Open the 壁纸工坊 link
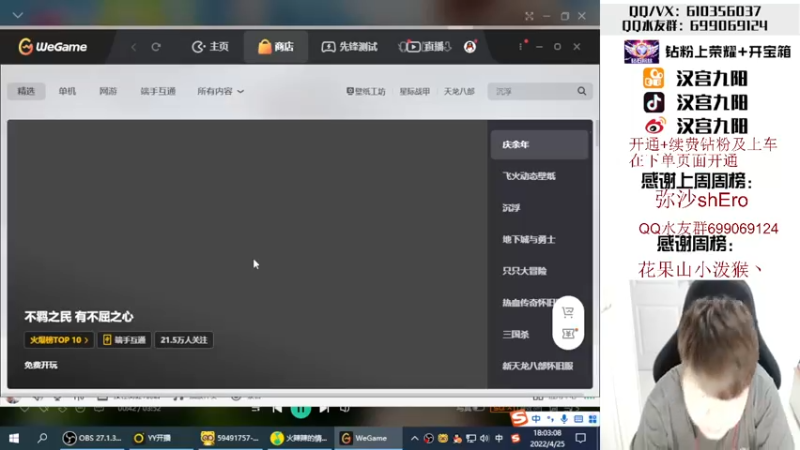Image resolution: width=800 pixels, height=450 pixels. 366,91
